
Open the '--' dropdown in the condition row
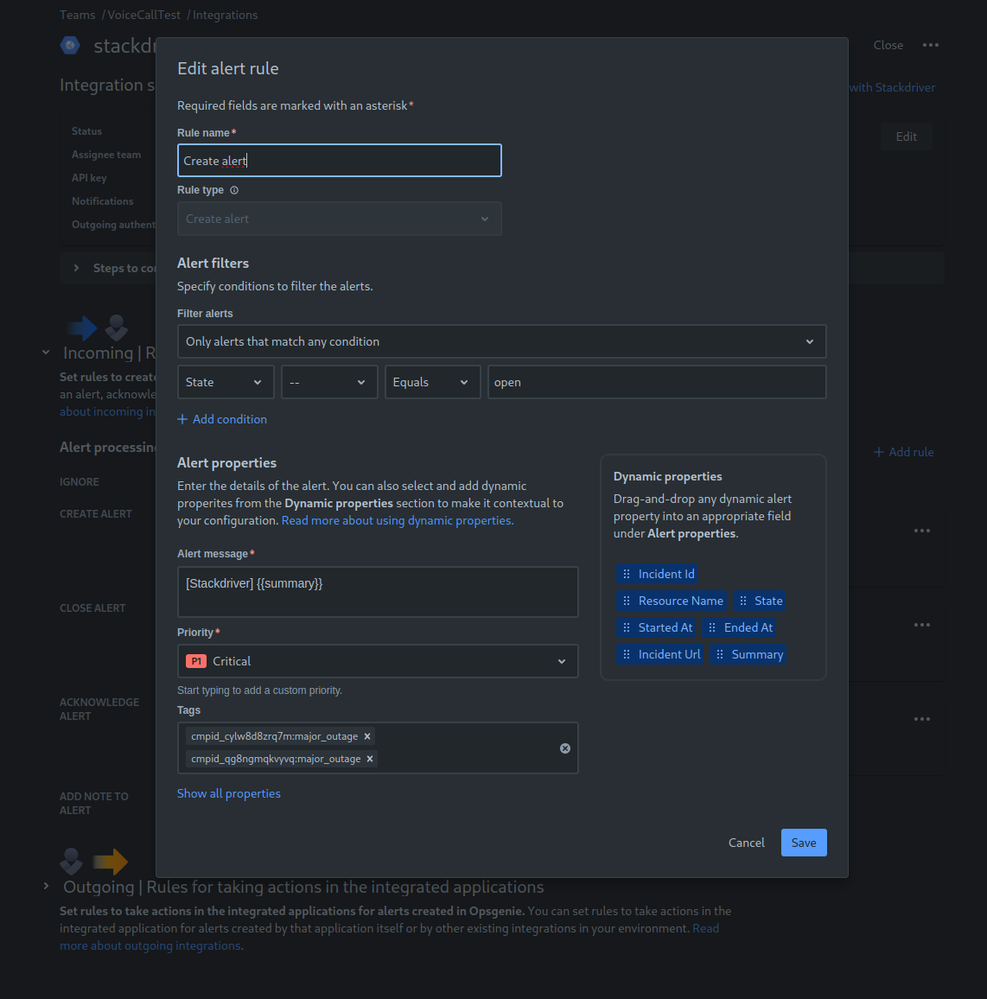(x=329, y=382)
